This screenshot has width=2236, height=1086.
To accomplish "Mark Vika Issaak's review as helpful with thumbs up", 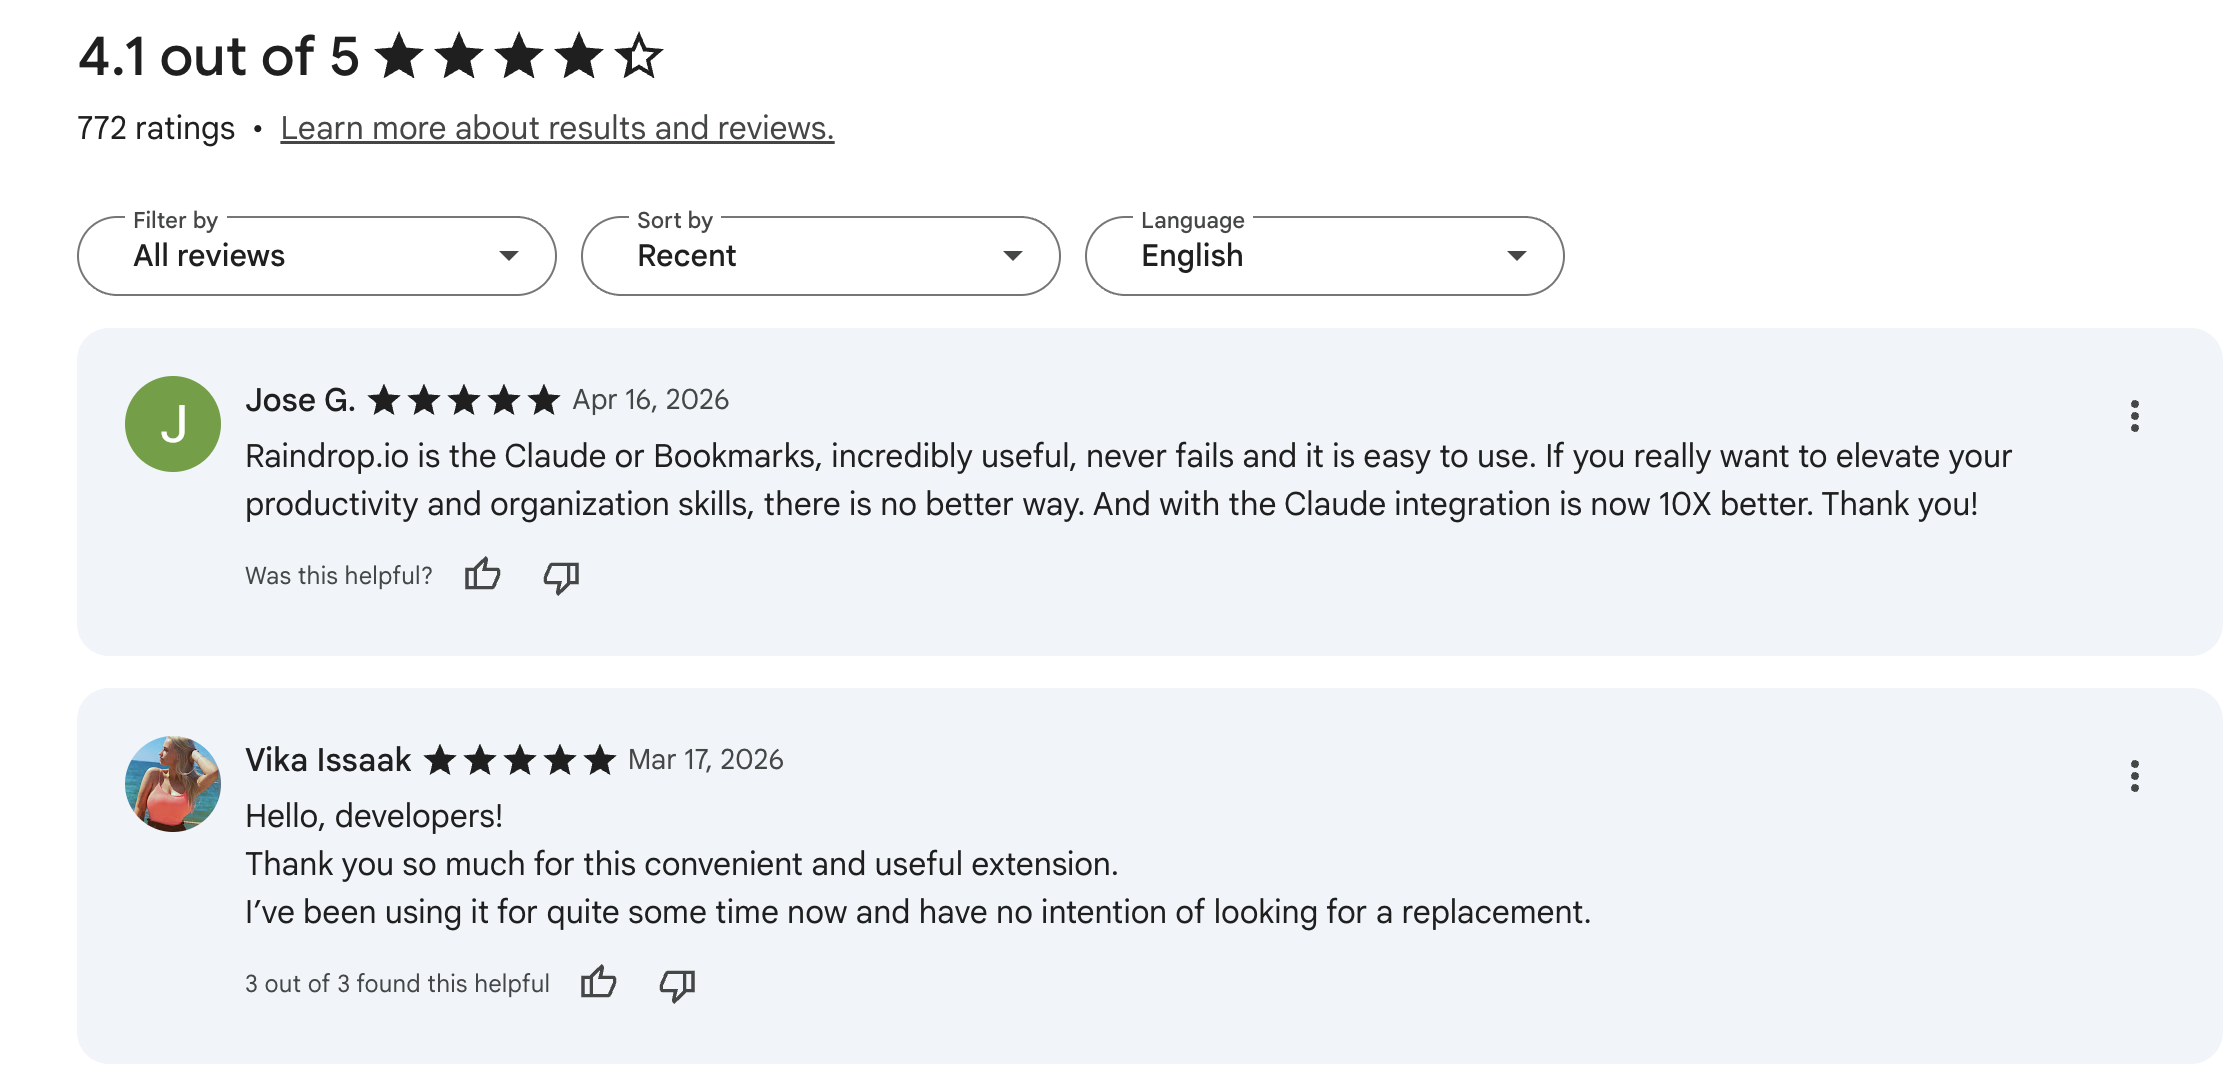I will [x=599, y=983].
